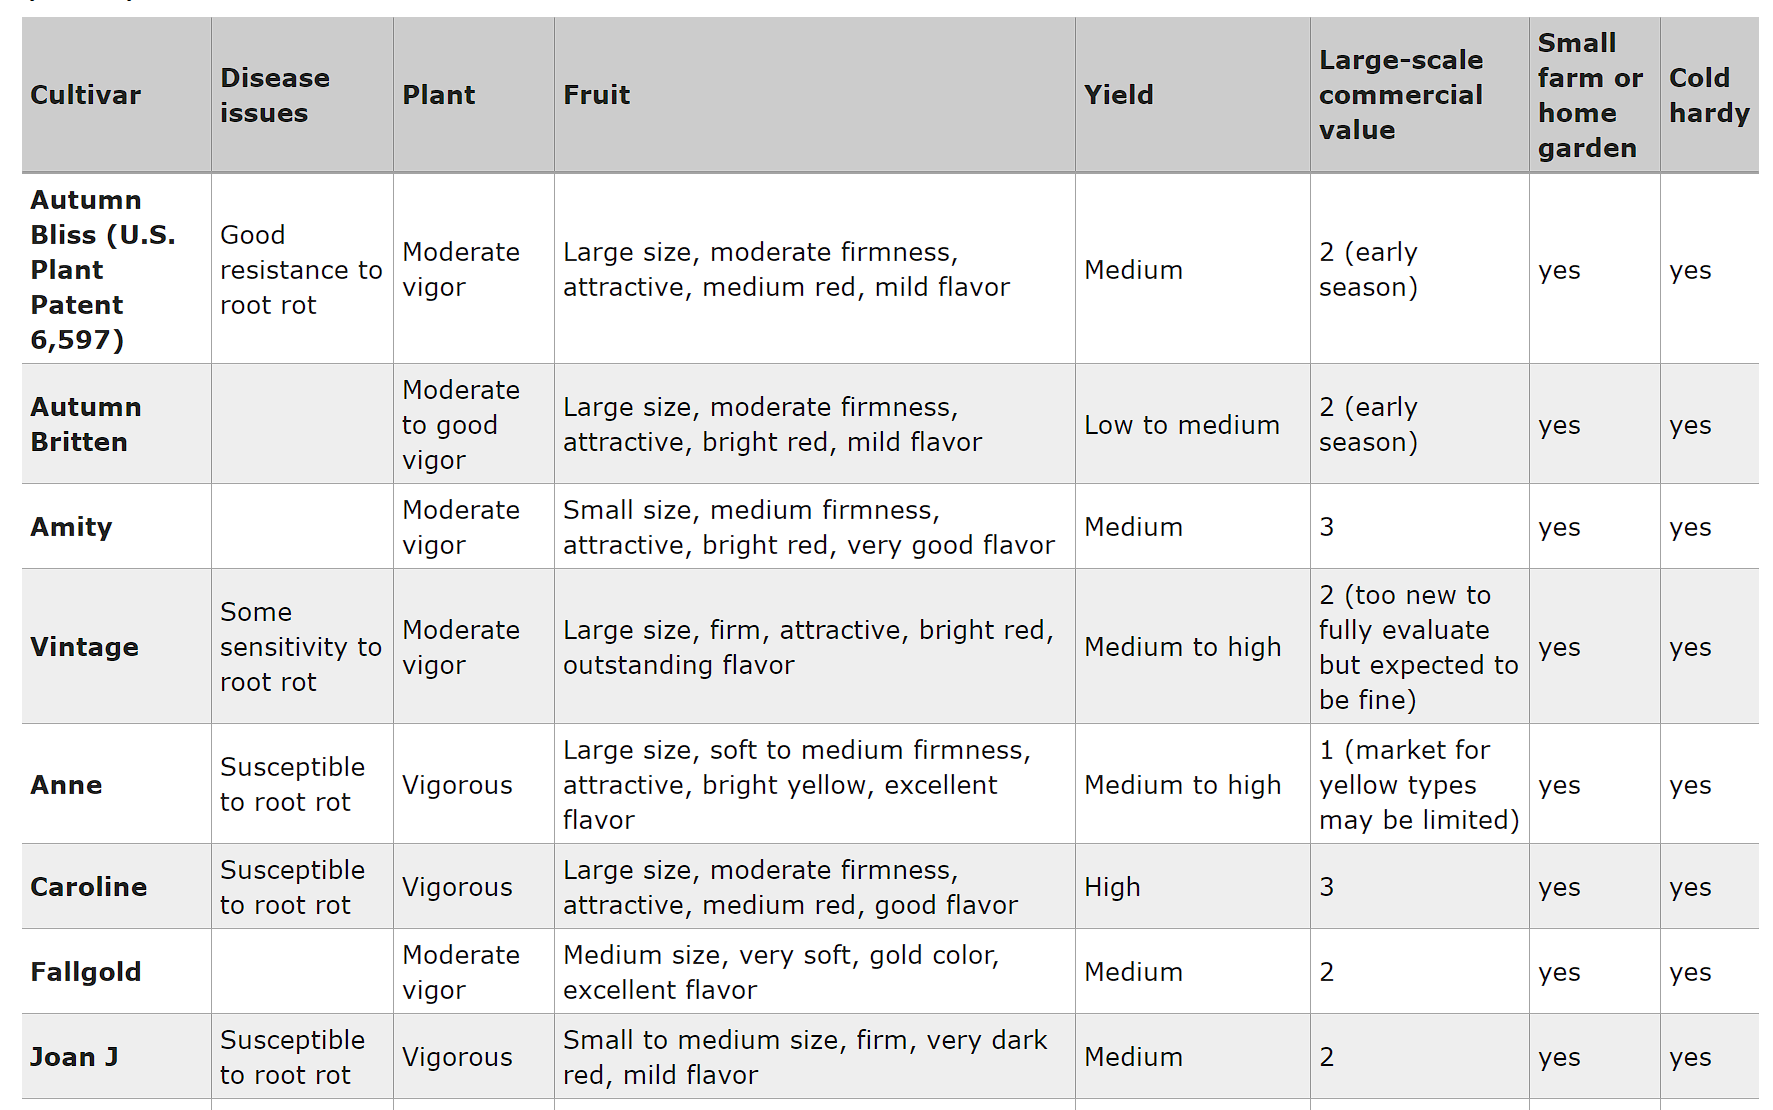Click the Autumn Bliss cultivar name cell
Viewport: 1773px width, 1110px height.
[103, 270]
